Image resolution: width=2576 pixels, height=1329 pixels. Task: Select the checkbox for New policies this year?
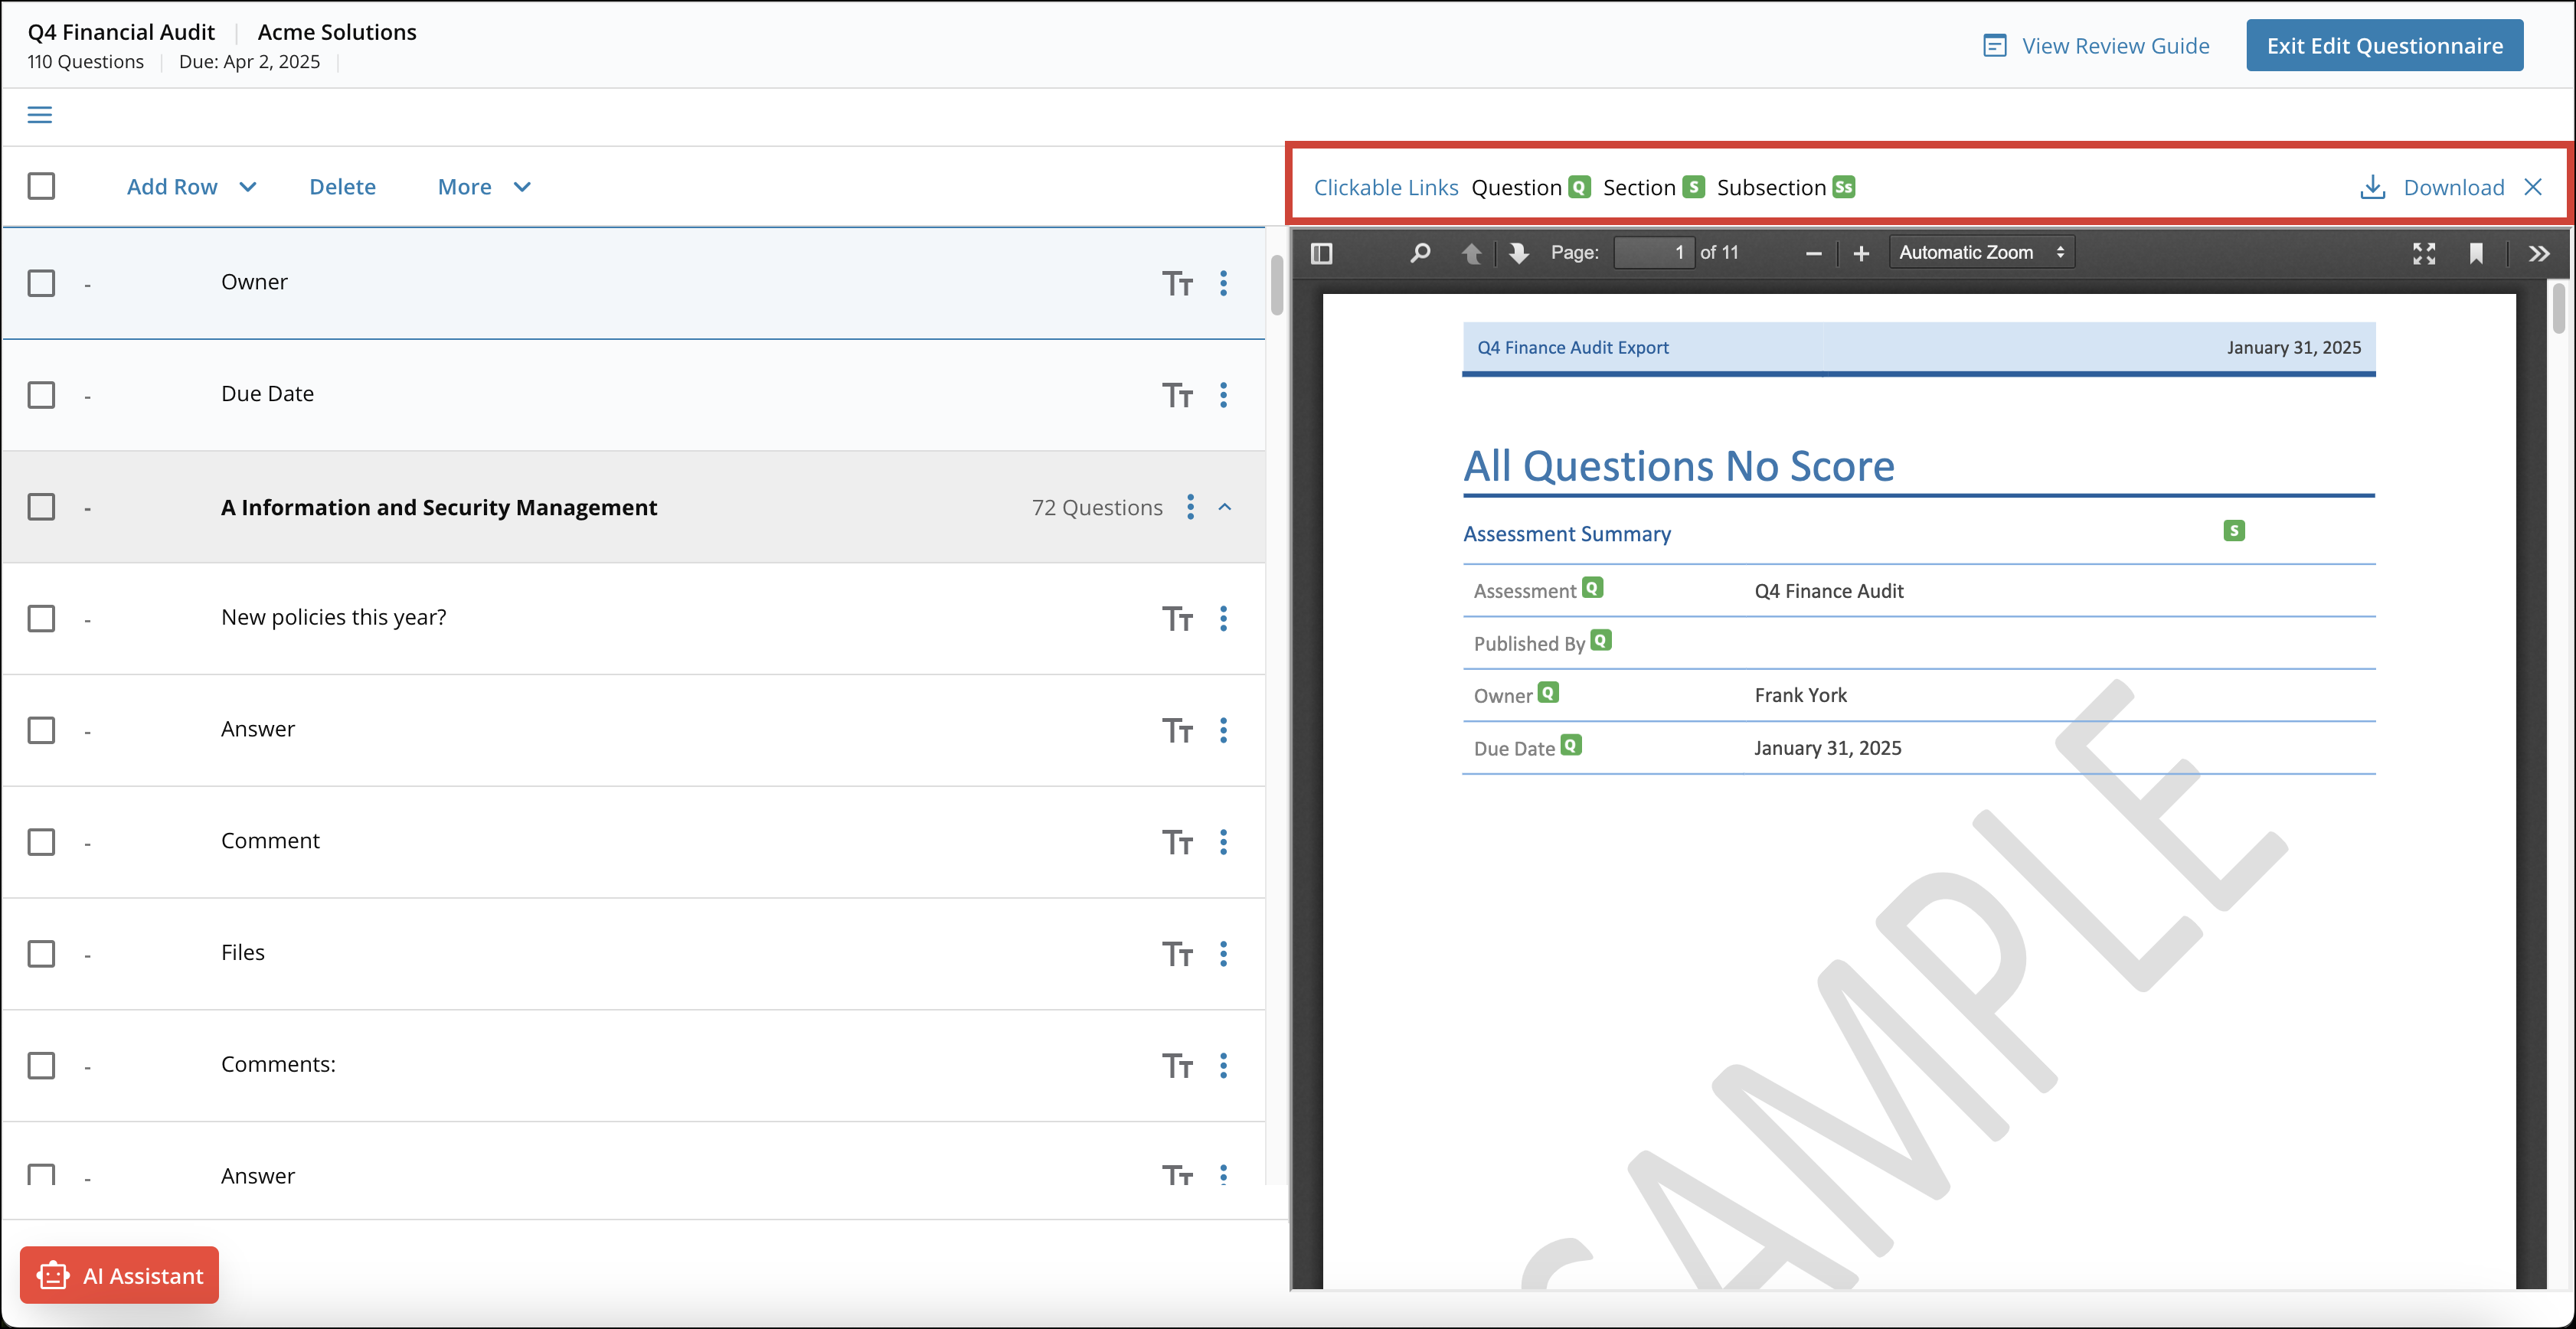(x=41, y=619)
